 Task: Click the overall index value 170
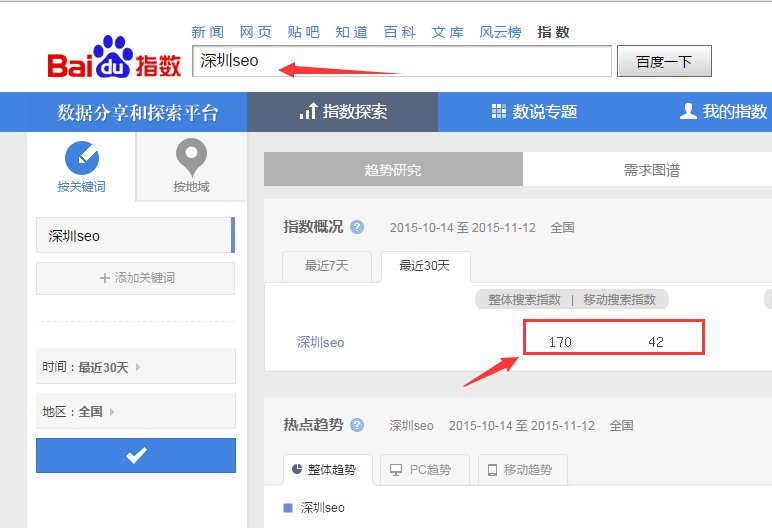tap(560, 342)
